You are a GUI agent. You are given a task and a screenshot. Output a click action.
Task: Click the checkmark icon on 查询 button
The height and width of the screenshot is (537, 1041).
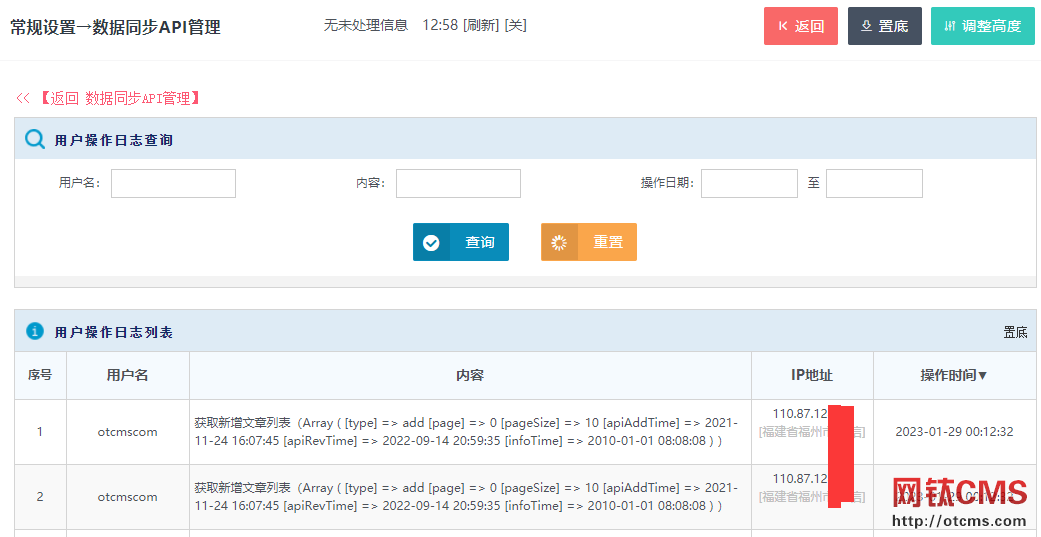(431, 243)
